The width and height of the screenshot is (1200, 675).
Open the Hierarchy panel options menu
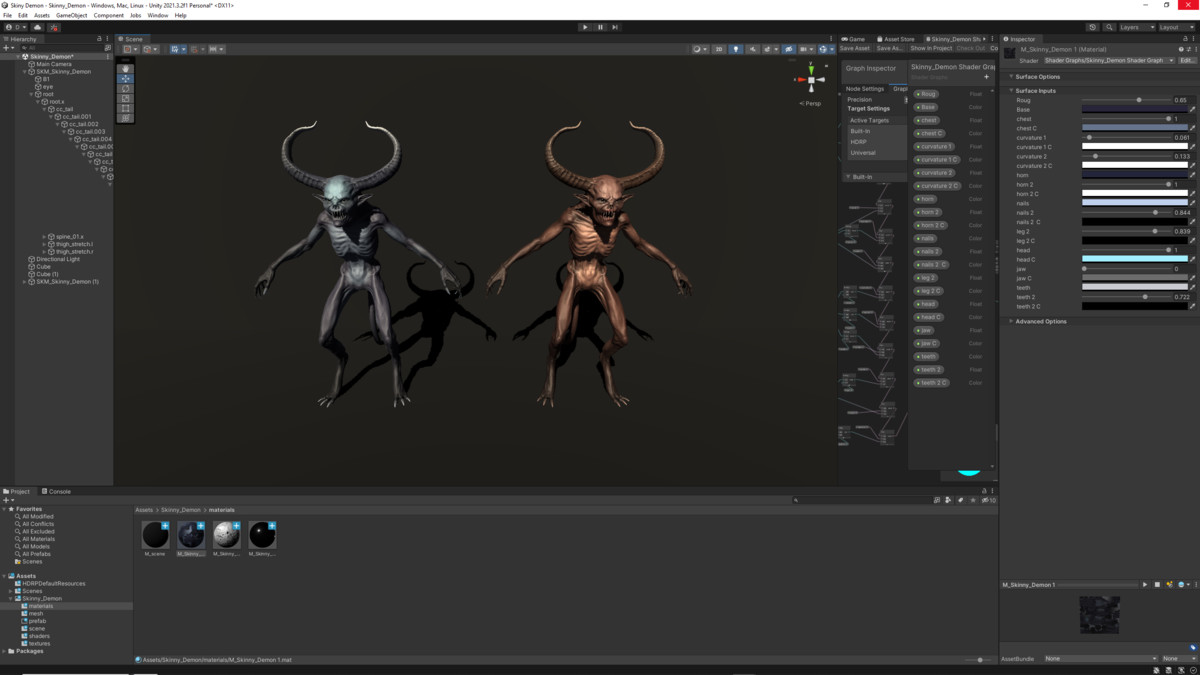(107, 39)
